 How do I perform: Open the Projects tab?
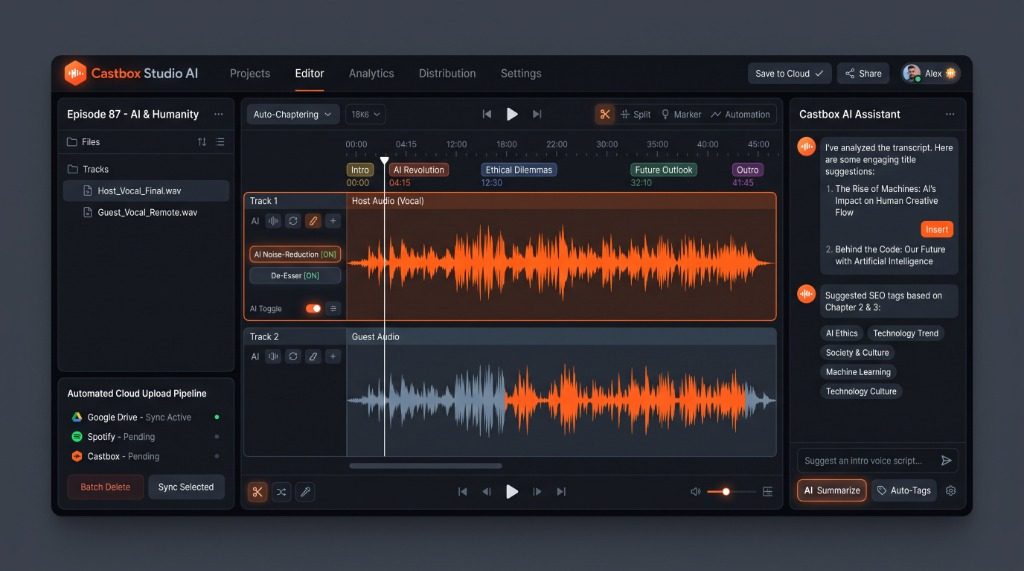pos(249,73)
